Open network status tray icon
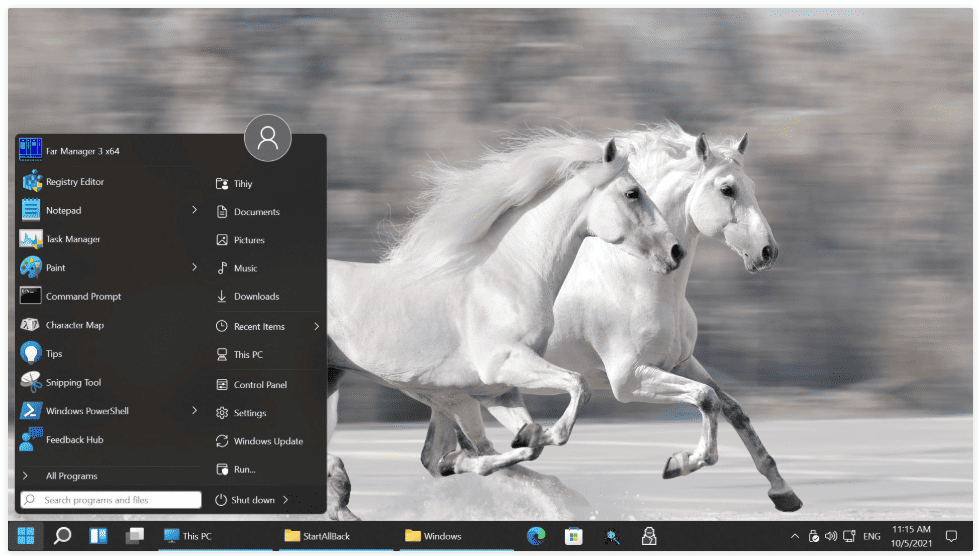This screenshot has width=979, height=556. (x=849, y=536)
